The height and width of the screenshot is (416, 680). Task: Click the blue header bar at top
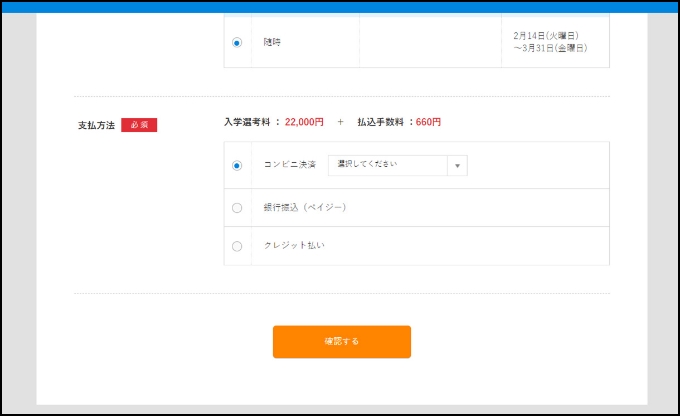tap(340, 6)
